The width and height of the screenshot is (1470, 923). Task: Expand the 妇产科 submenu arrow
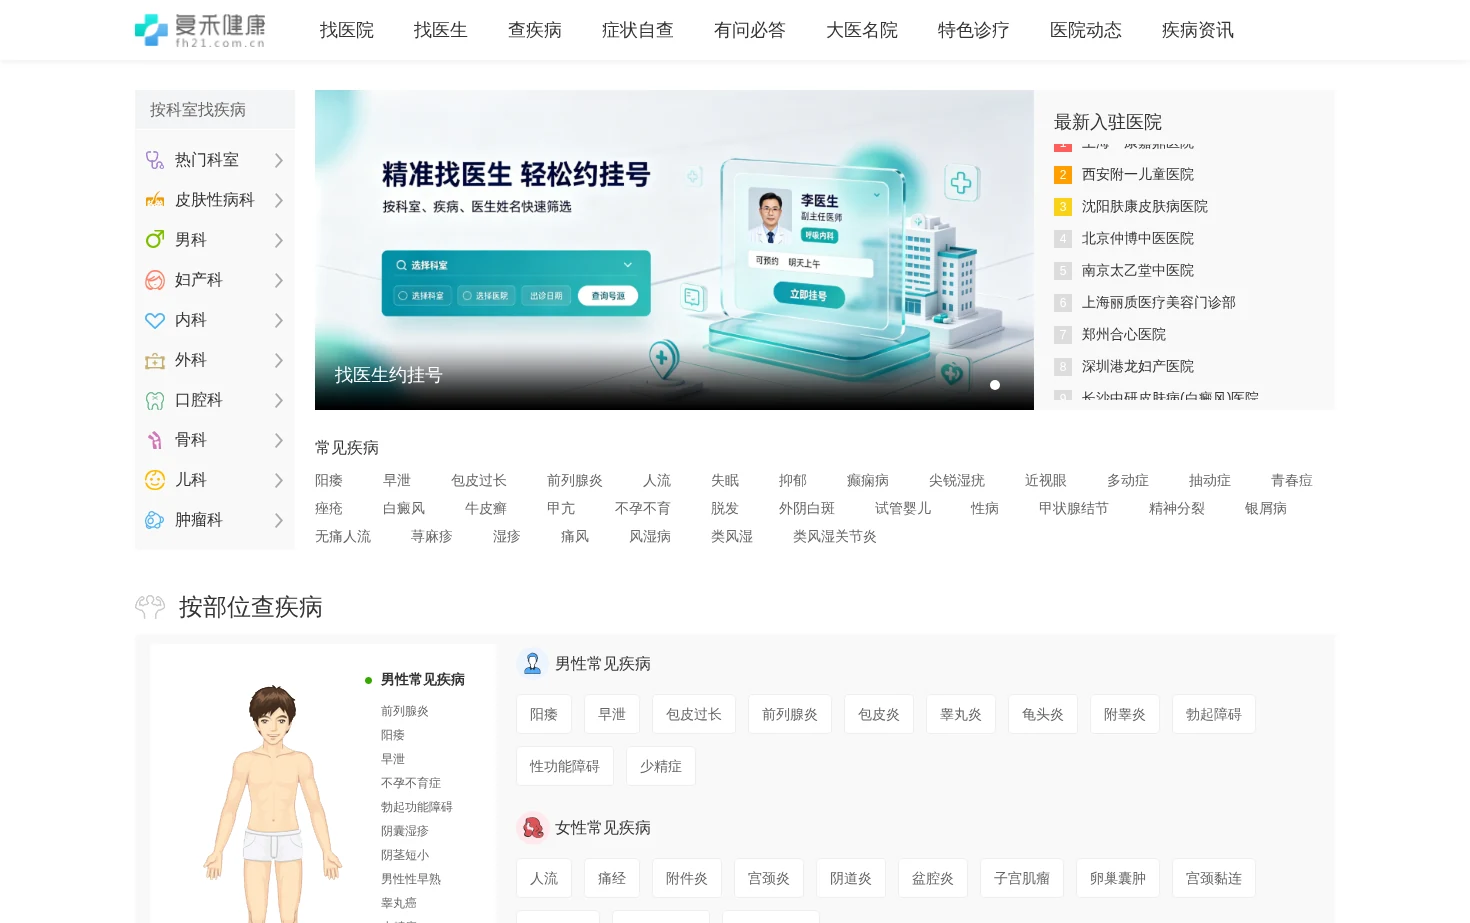click(x=279, y=280)
